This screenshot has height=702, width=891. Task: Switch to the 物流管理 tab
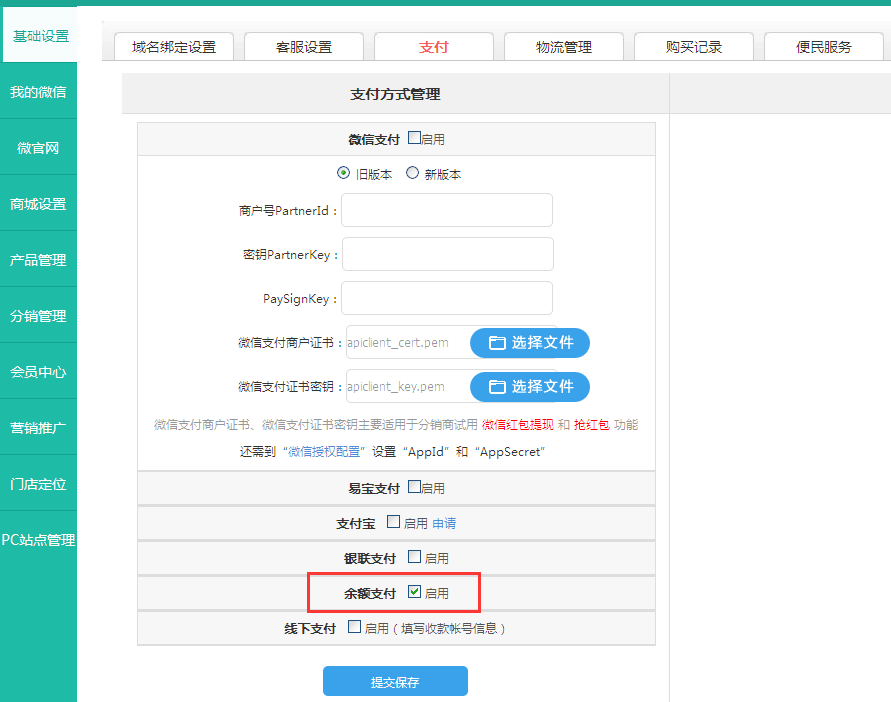coord(564,47)
